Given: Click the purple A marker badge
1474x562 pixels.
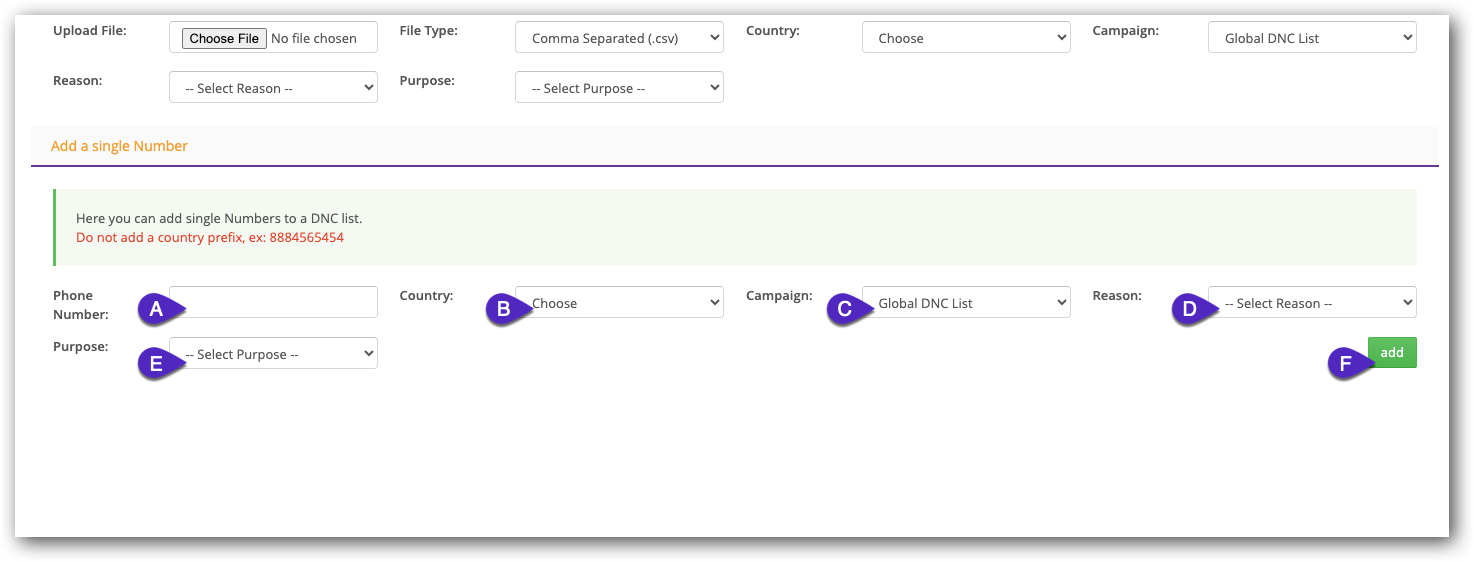Looking at the screenshot, I should (x=157, y=310).
